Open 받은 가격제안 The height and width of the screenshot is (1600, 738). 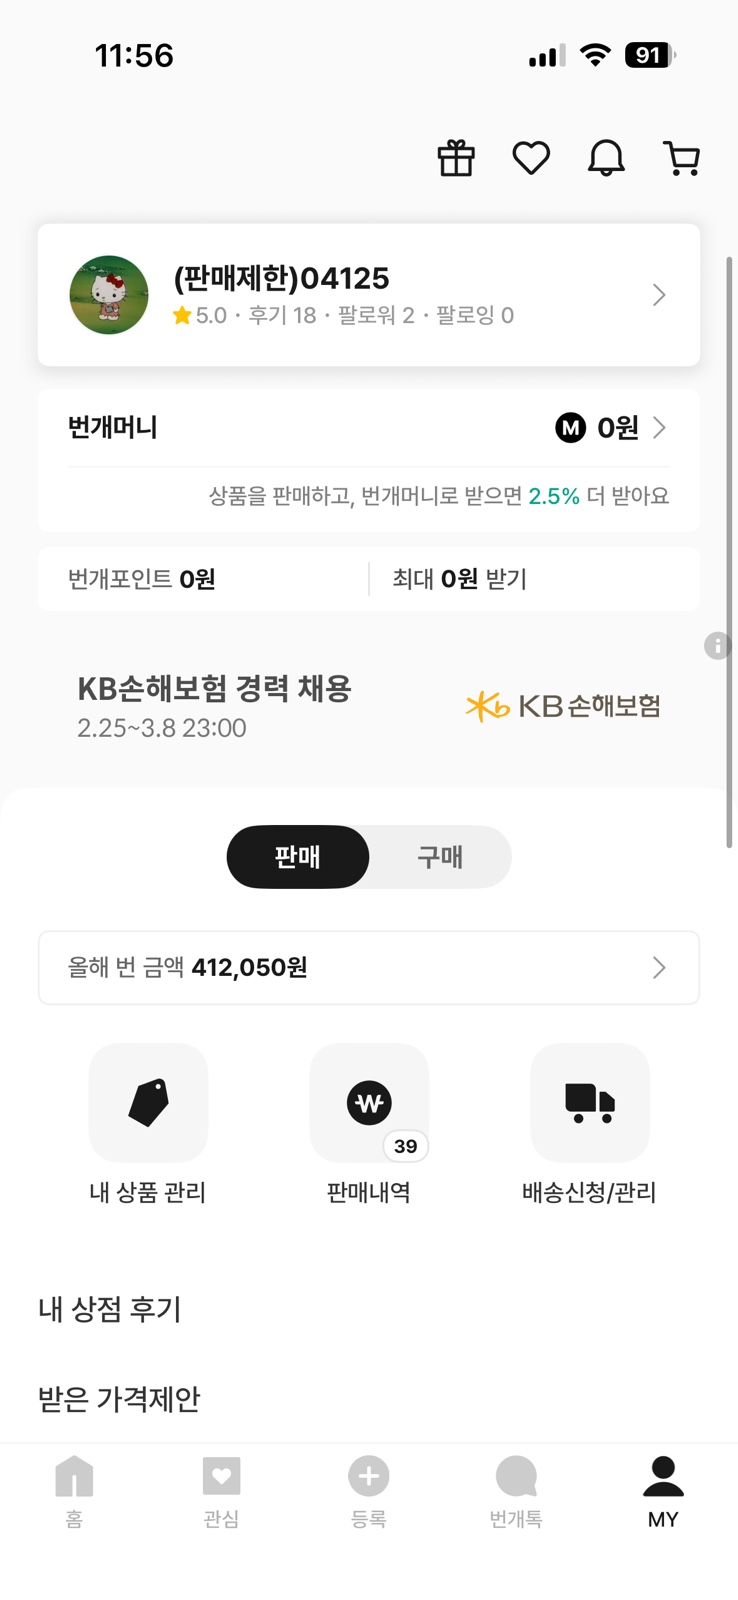[x=119, y=1399]
